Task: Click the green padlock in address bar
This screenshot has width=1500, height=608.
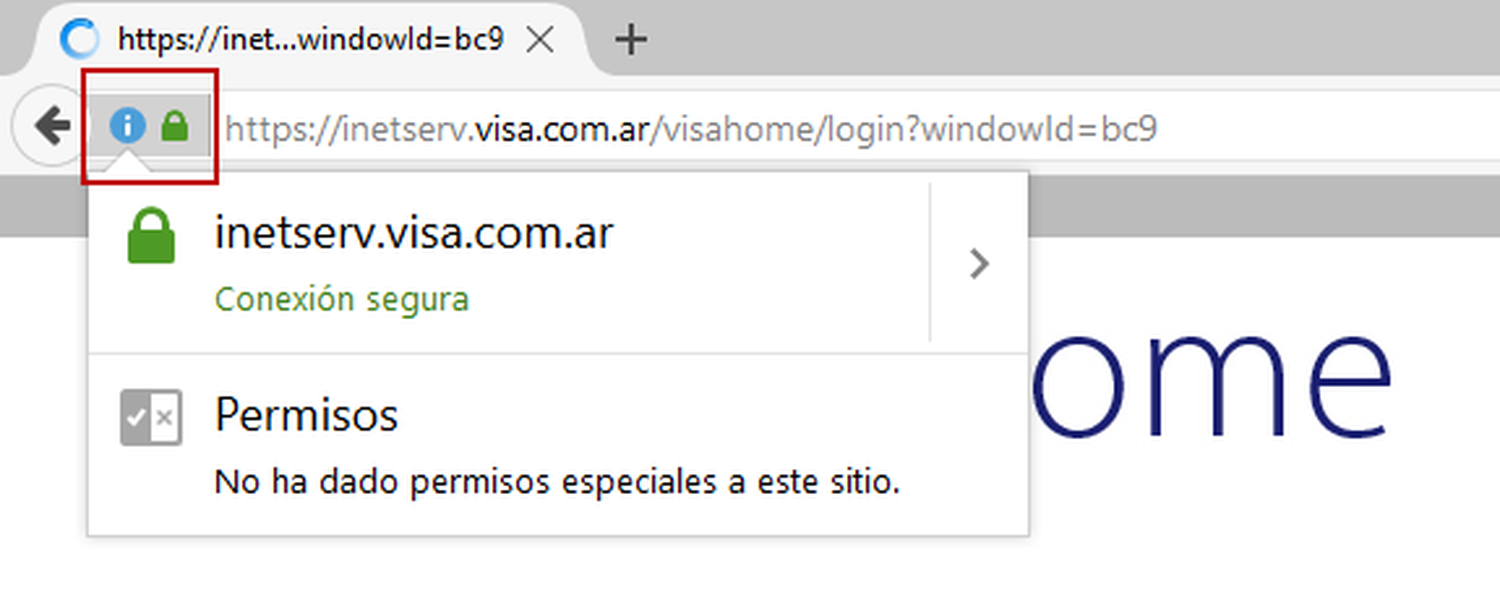Action: pos(175,126)
